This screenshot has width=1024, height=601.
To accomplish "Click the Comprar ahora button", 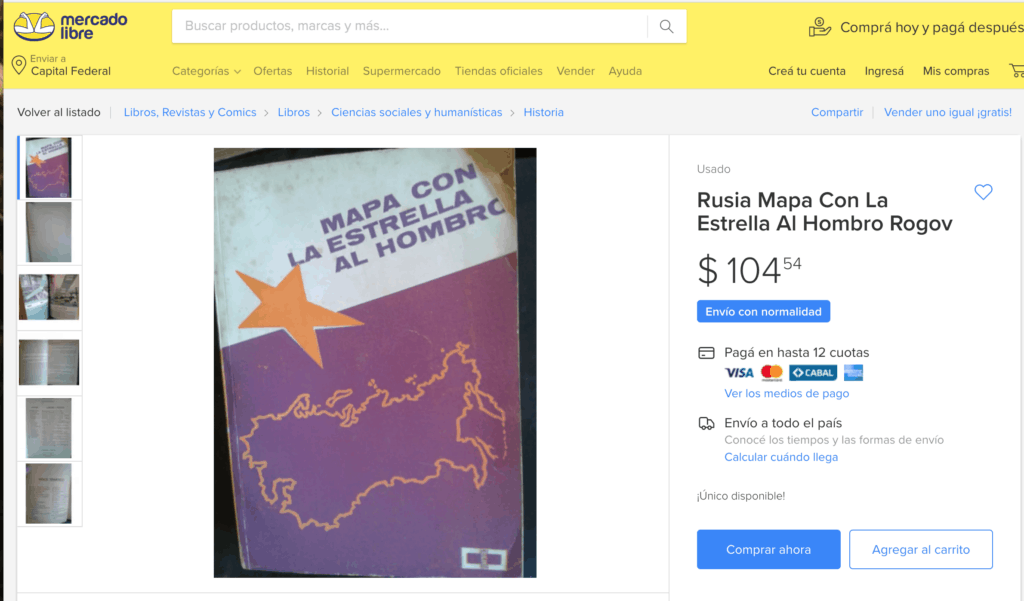I will point(768,549).
